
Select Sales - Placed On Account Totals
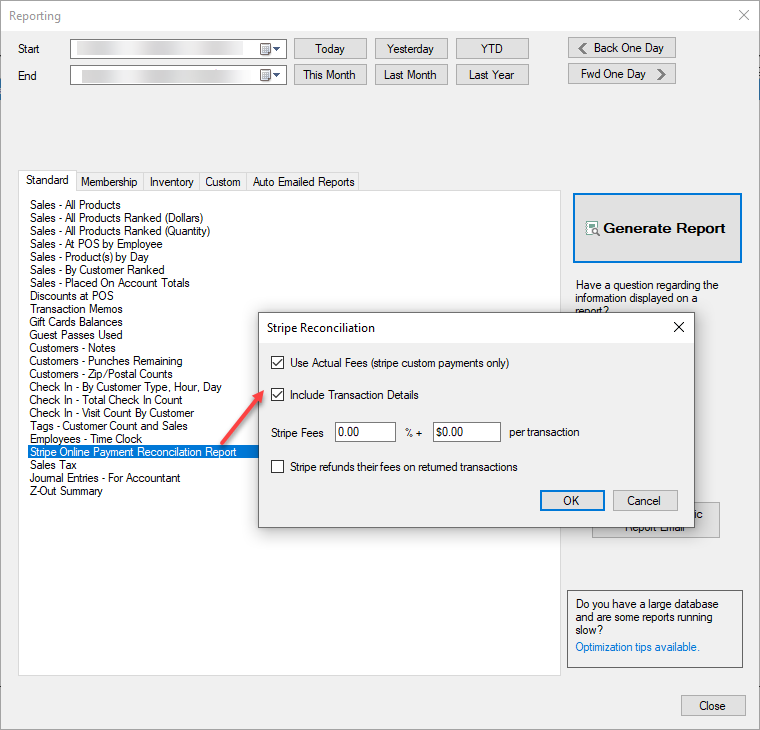[x=110, y=283]
